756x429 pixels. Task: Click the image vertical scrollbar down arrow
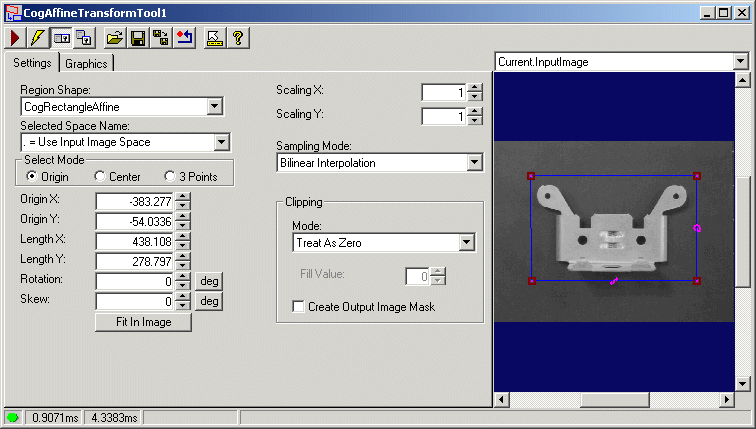(x=742, y=384)
